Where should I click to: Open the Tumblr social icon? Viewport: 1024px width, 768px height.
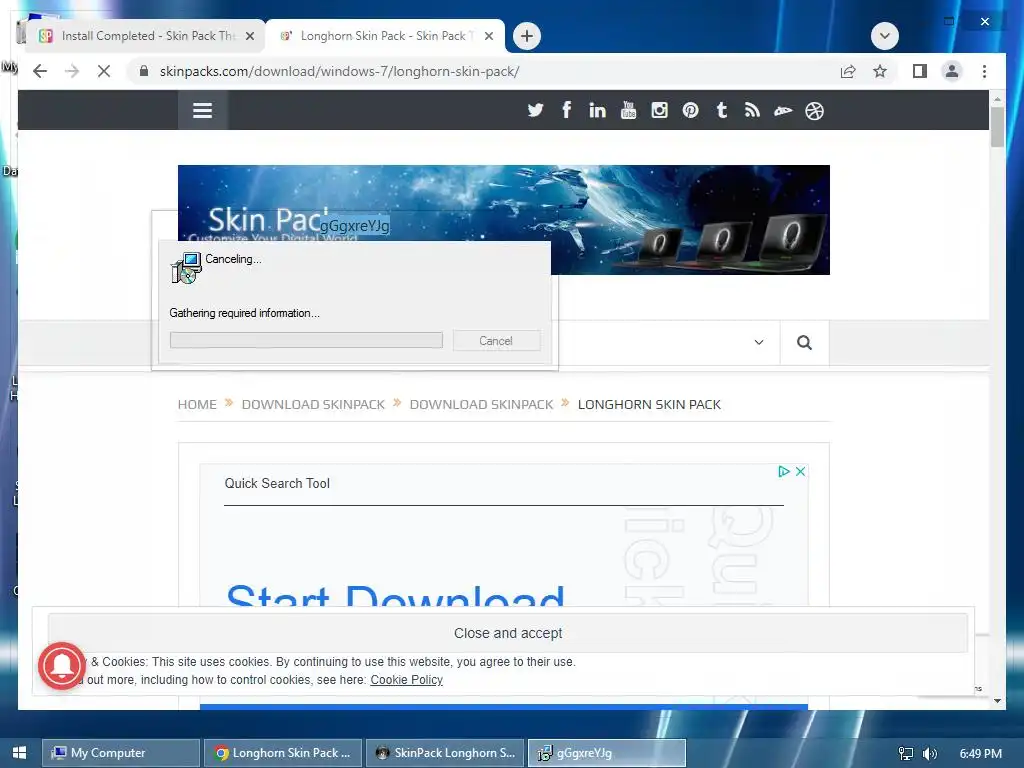[x=722, y=110]
